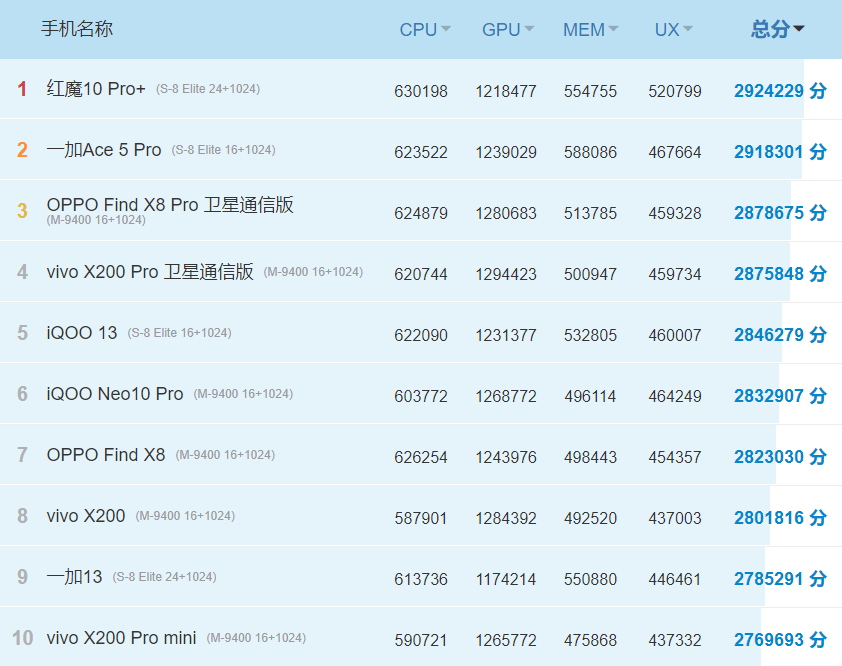Click OPPO Find X8 phone name
Screen dimensions: 842x666
(x=106, y=455)
